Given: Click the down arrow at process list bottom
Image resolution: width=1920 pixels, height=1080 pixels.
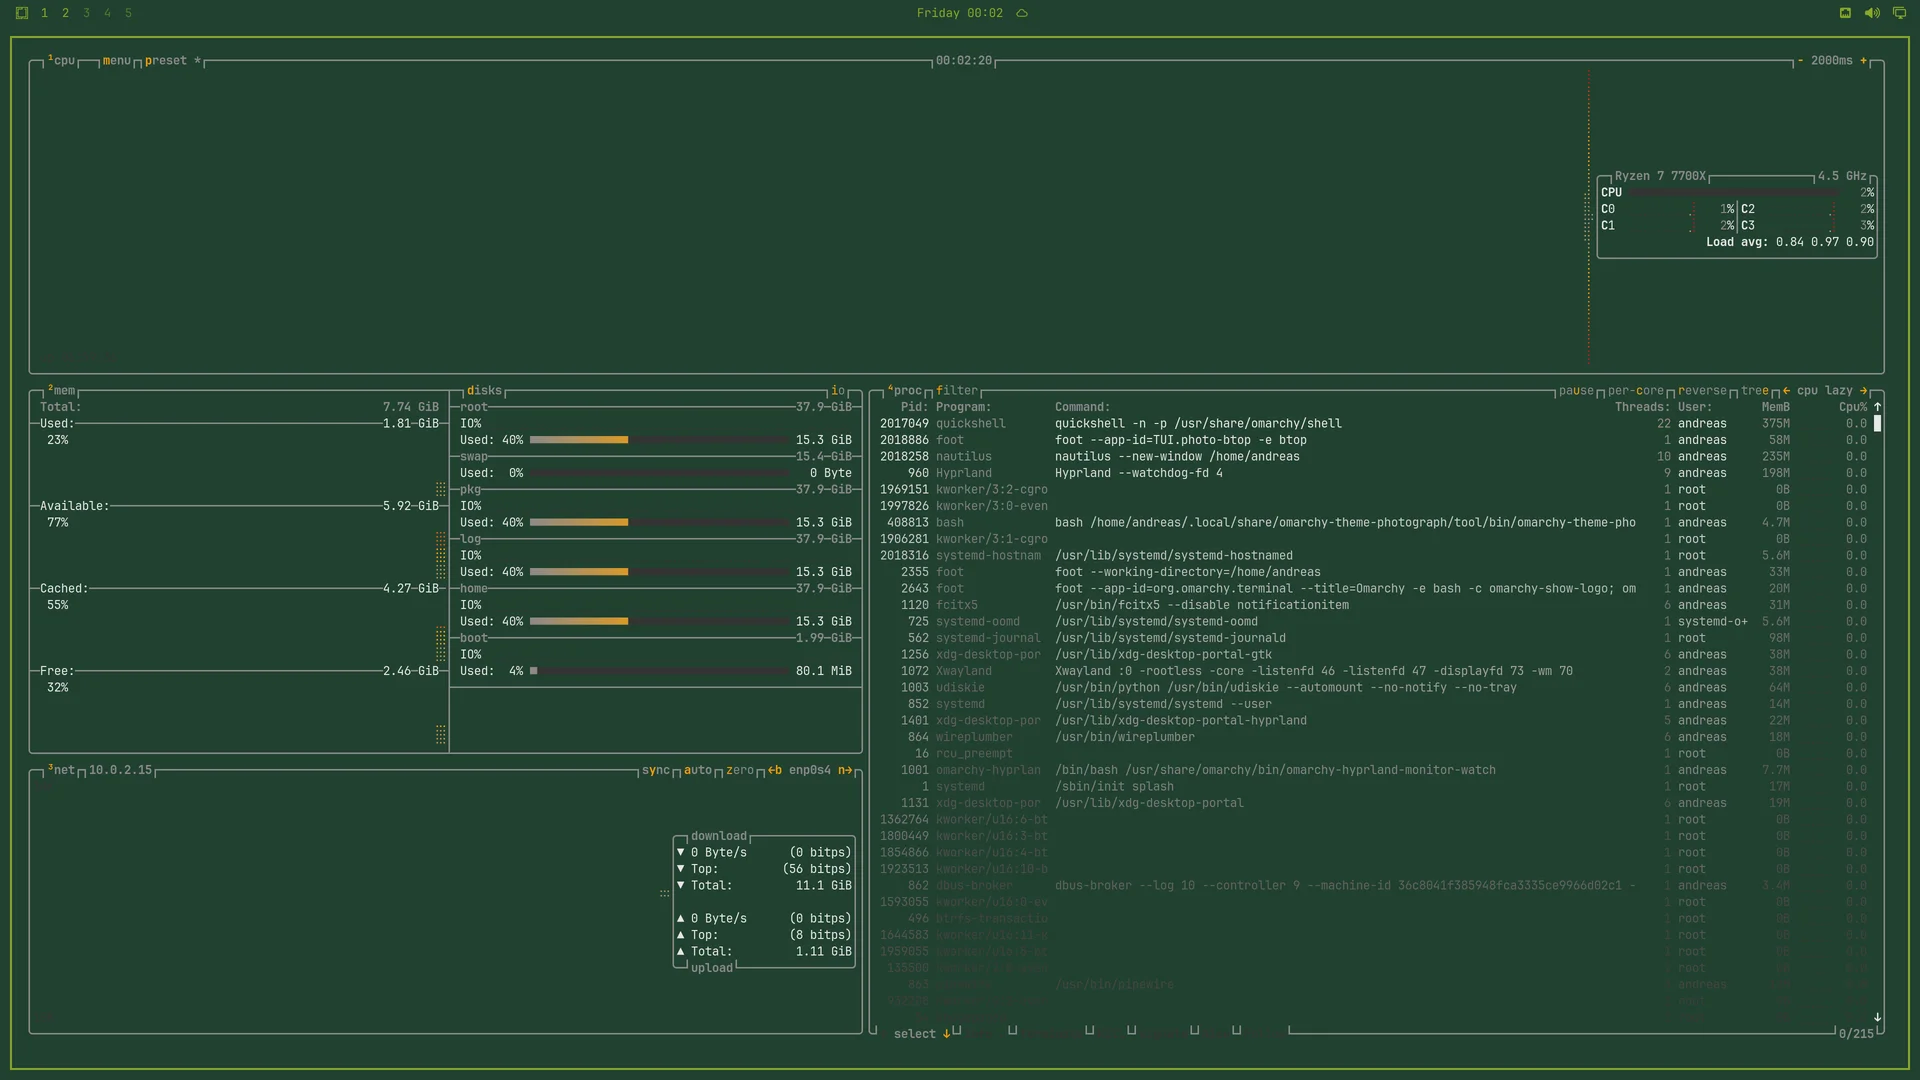Looking at the screenshot, I should (1877, 1017).
